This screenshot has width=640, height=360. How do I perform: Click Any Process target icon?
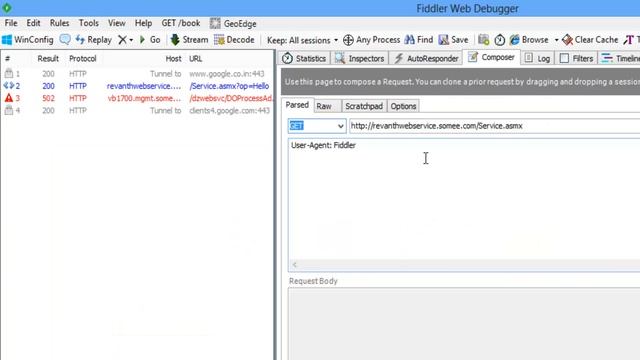[348, 40]
